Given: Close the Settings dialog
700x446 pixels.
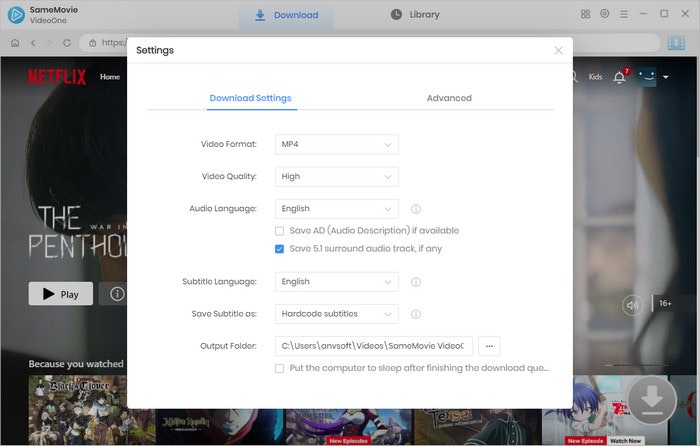Looking at the screenshot, I should (558, 50).
